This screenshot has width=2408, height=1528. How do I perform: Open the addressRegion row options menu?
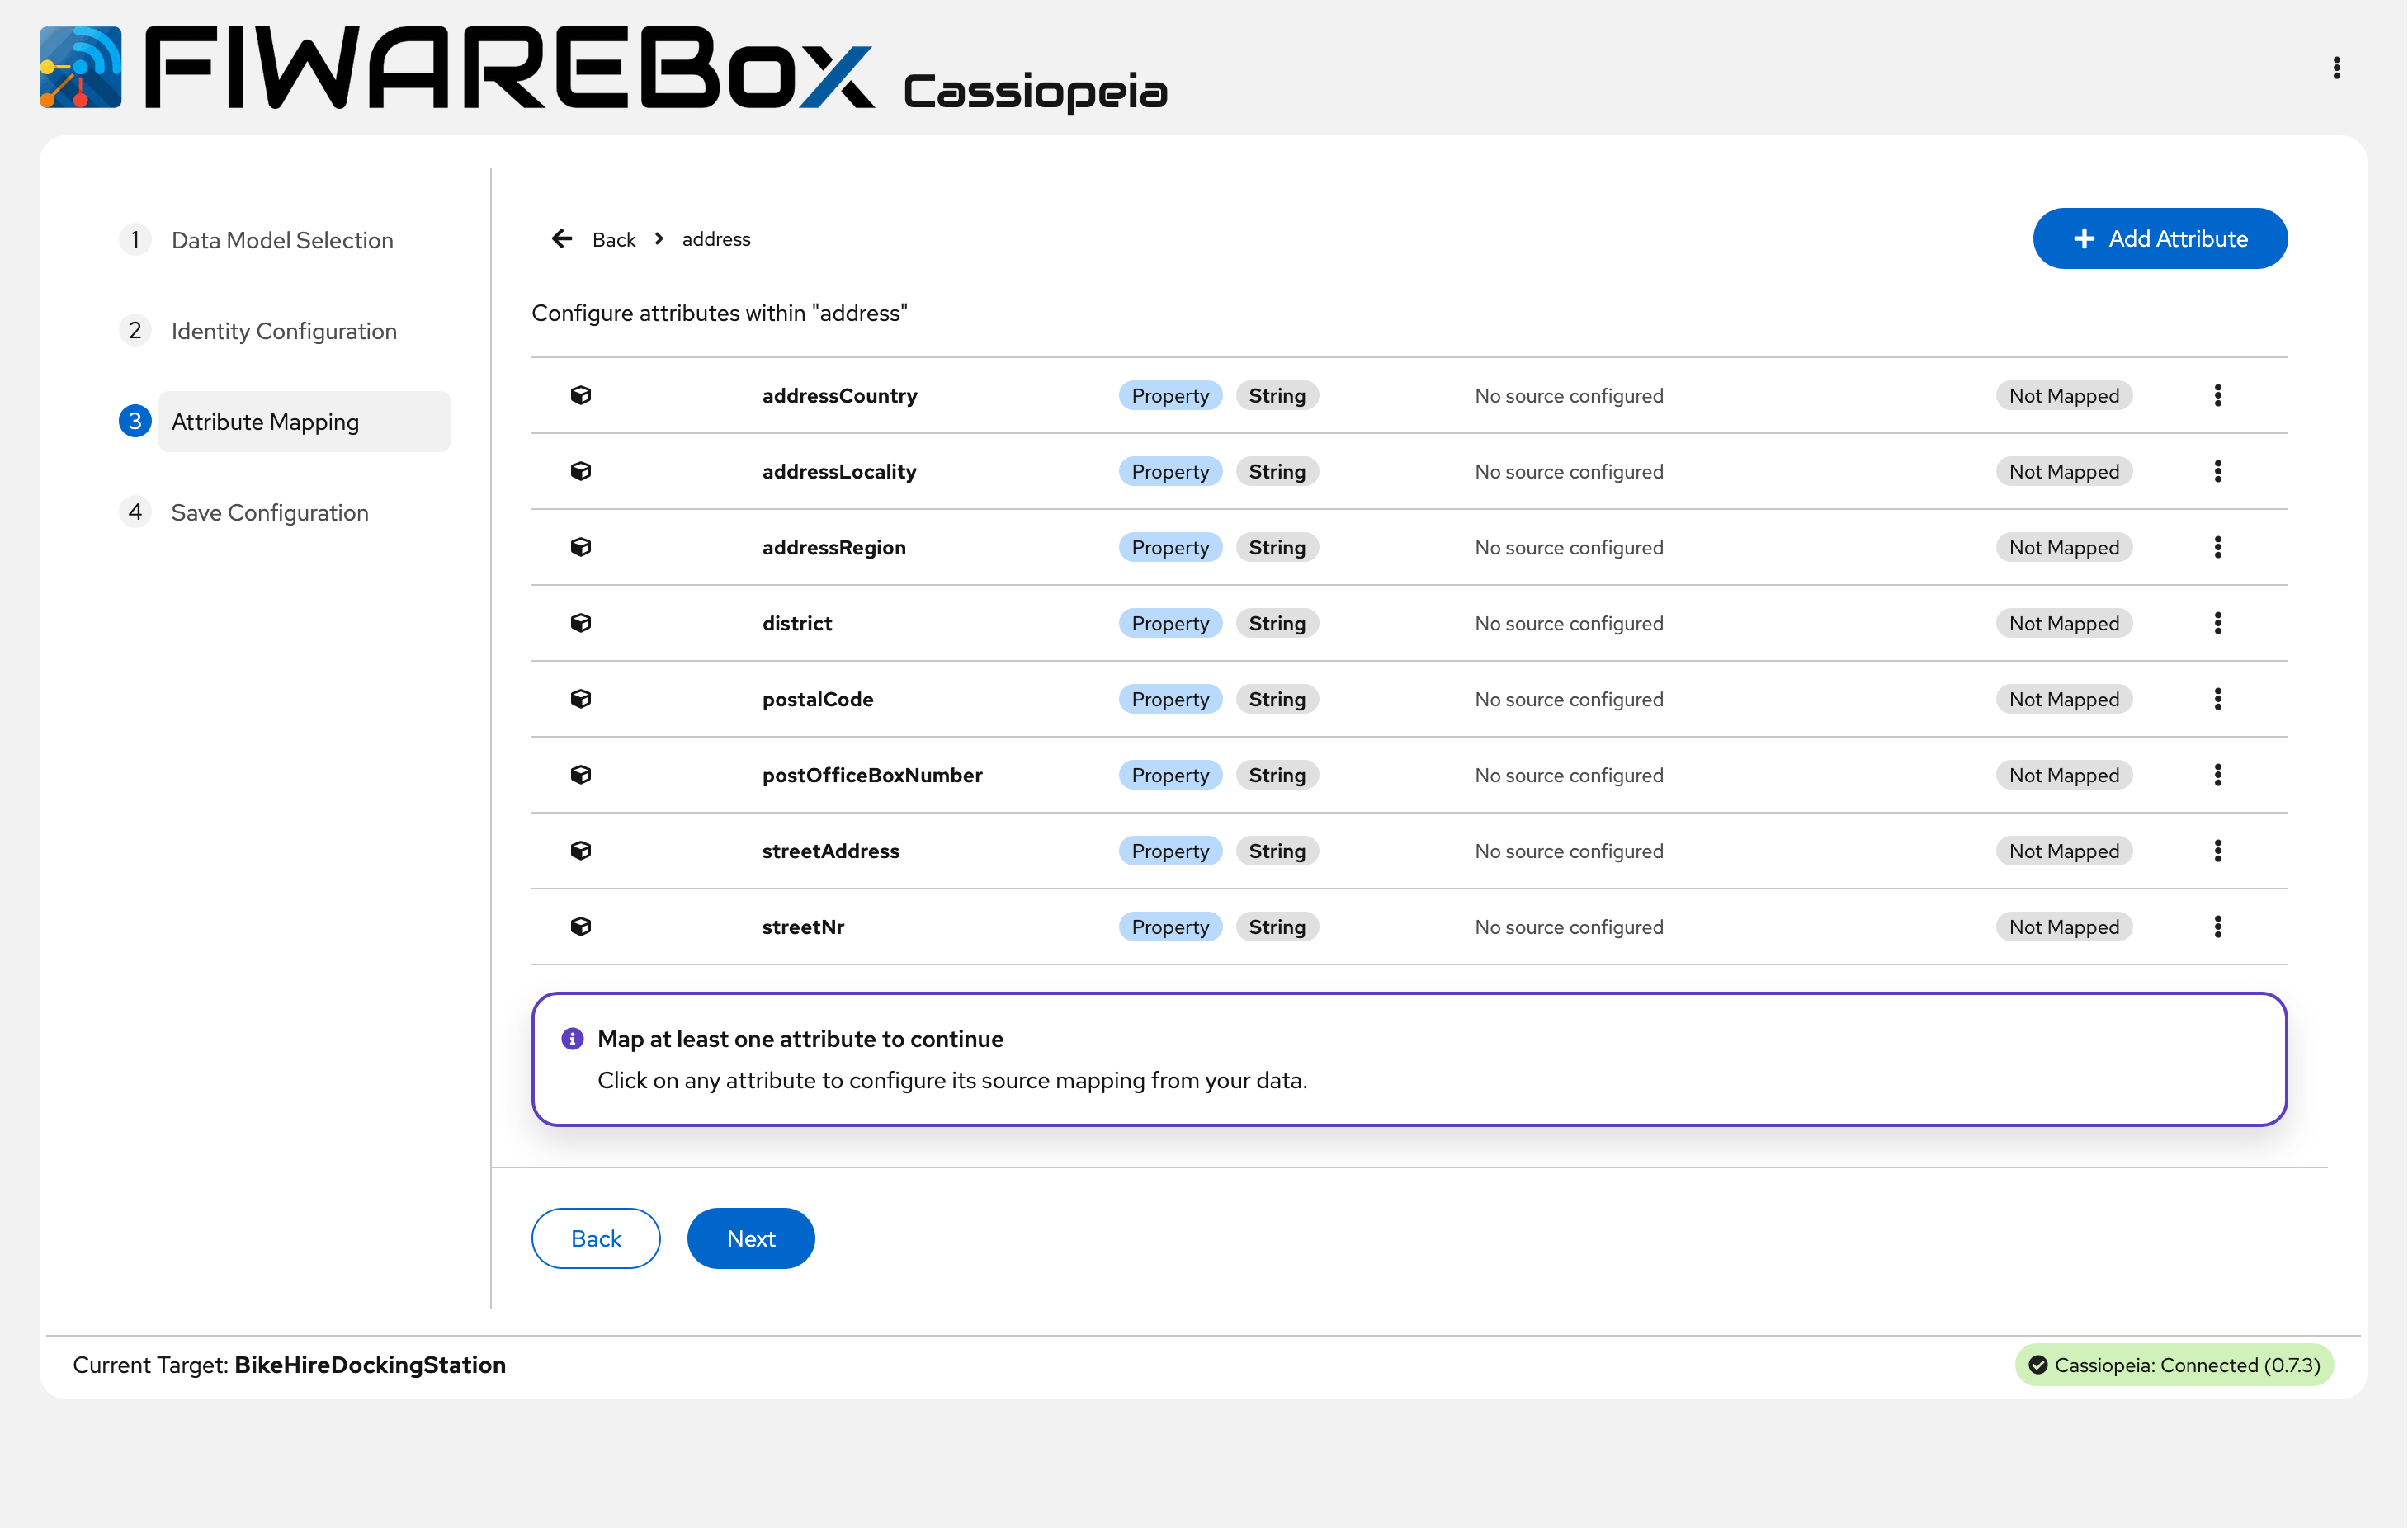coord(2217,547)
